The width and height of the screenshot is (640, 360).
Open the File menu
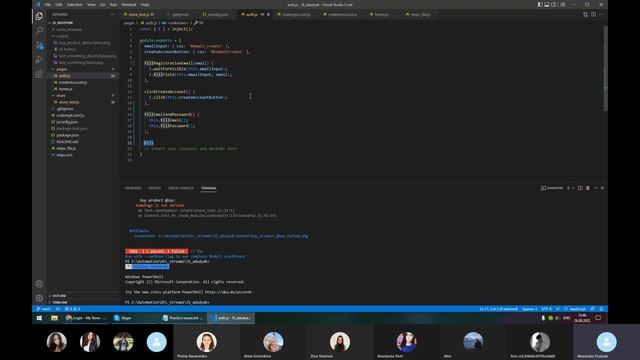point(48,4)
